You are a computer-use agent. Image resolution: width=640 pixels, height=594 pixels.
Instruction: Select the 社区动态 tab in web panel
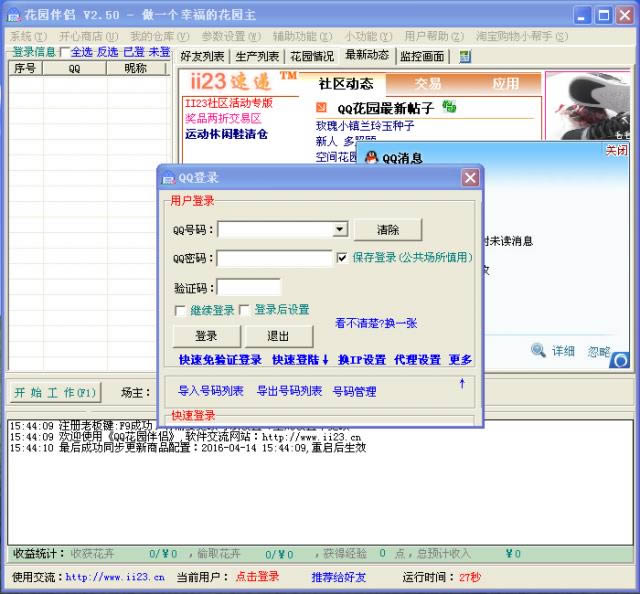(345, 84)
